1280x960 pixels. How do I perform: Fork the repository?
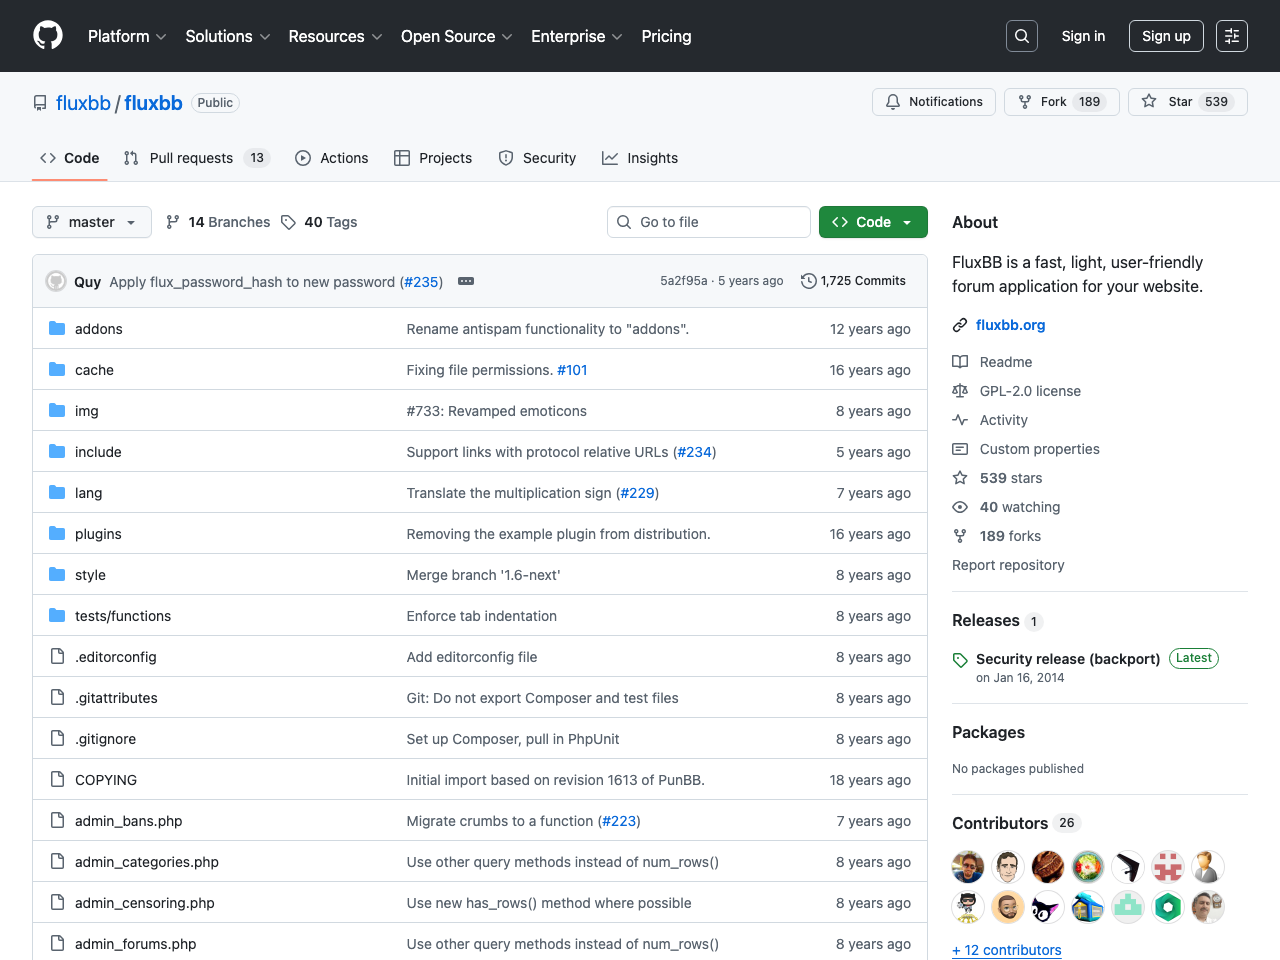(1061, 102)
